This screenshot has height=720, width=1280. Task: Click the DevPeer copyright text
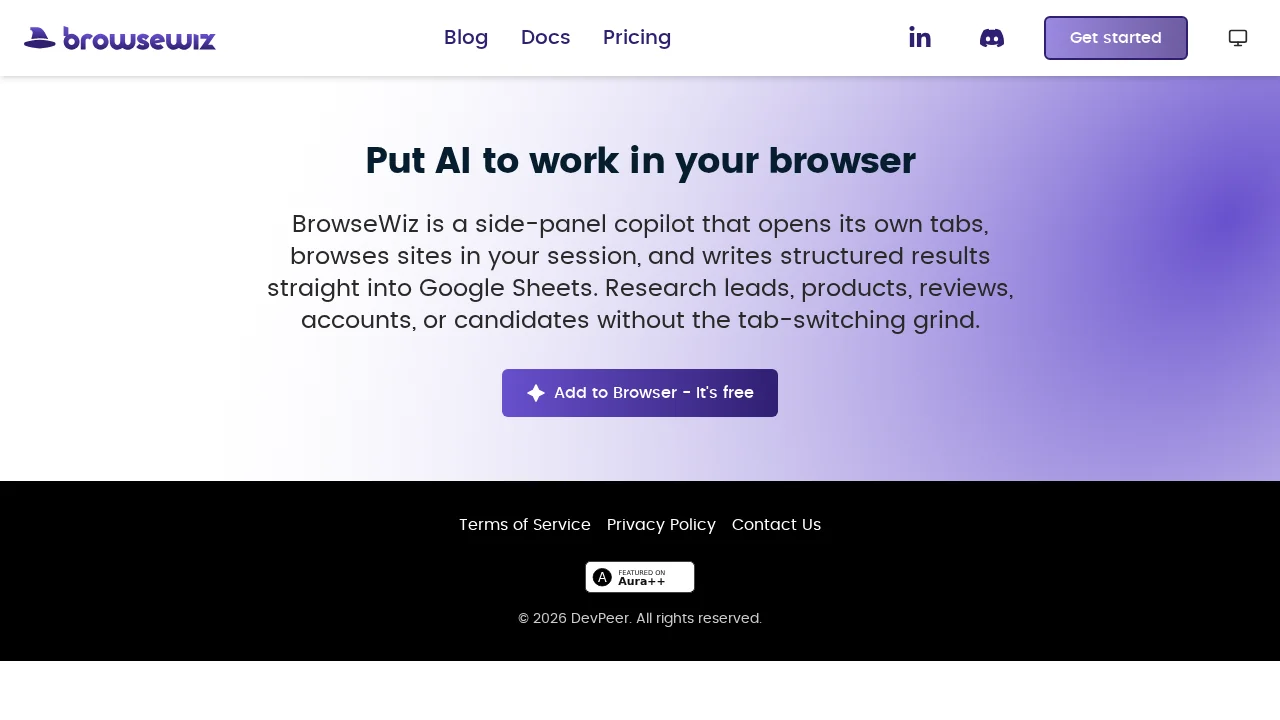coord(640,618)
